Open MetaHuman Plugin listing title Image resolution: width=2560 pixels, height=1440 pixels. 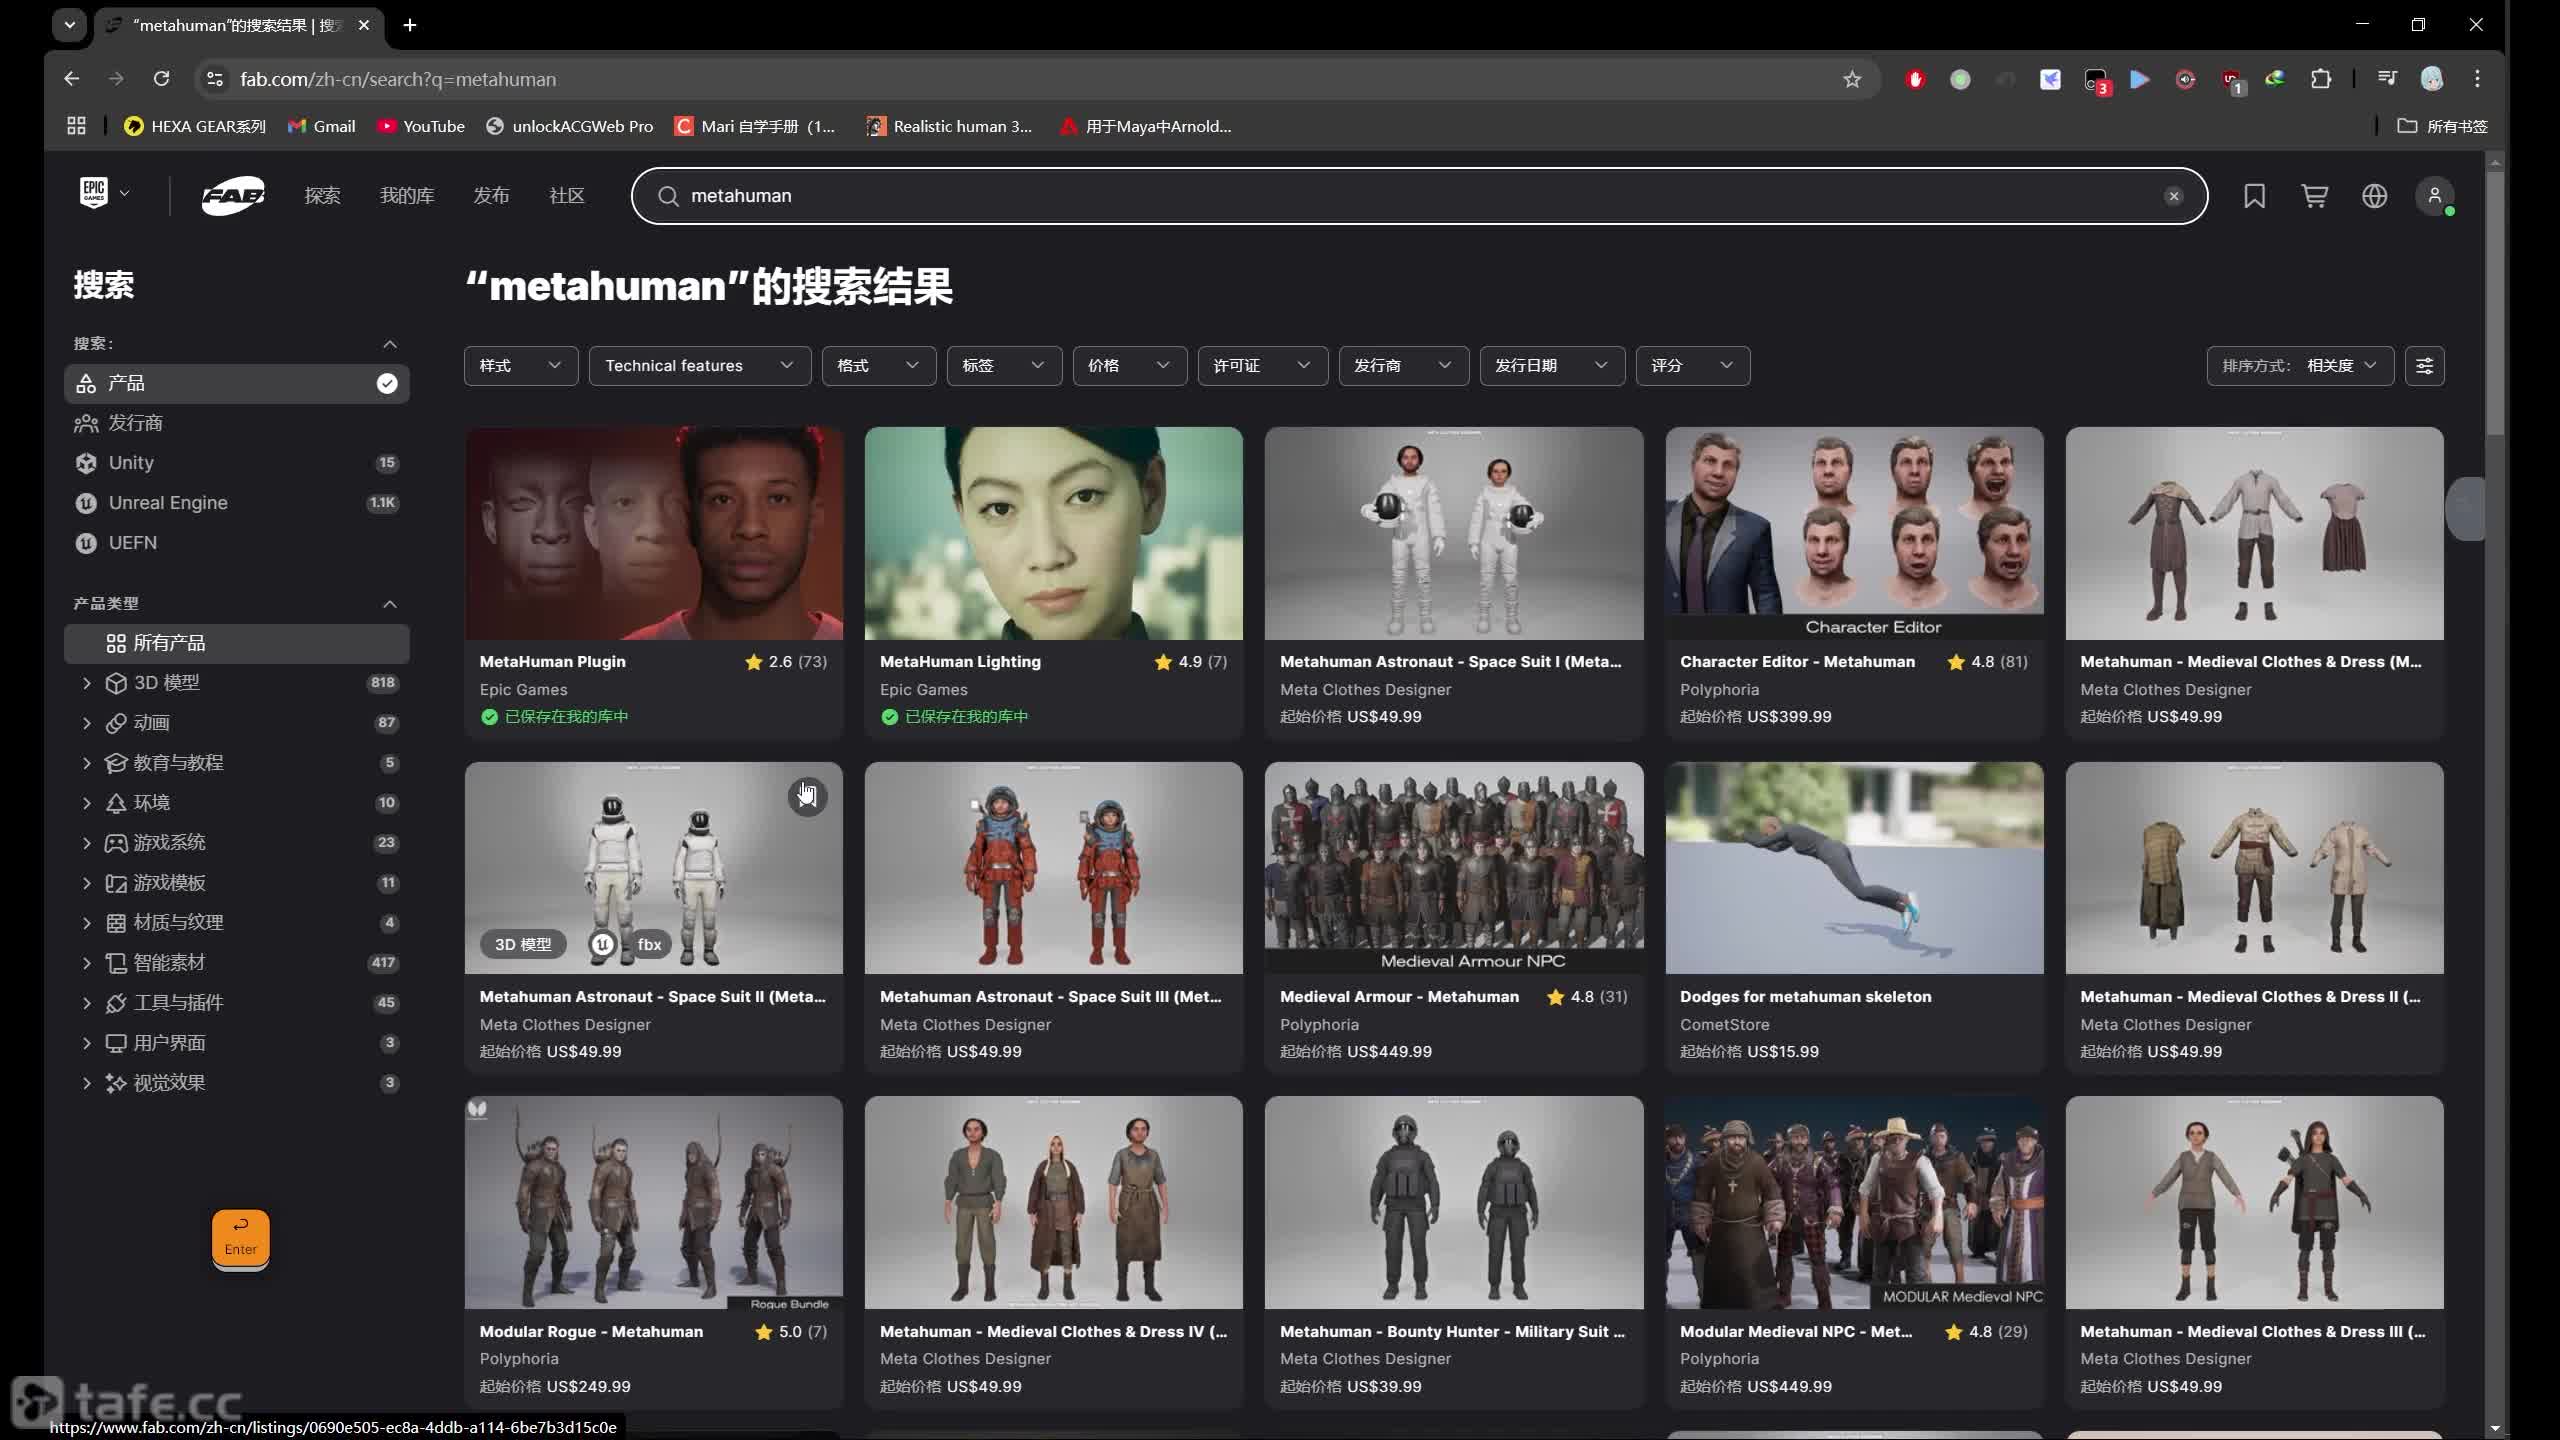pos(553,662)
